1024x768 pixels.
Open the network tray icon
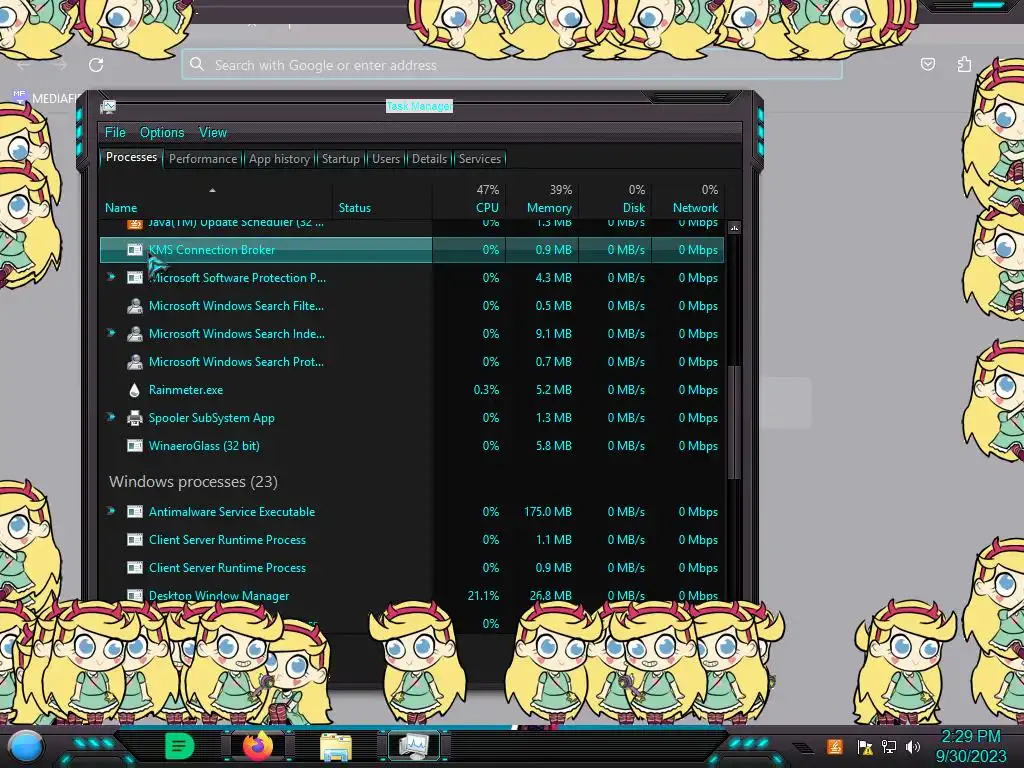click(x=889, y=747)
